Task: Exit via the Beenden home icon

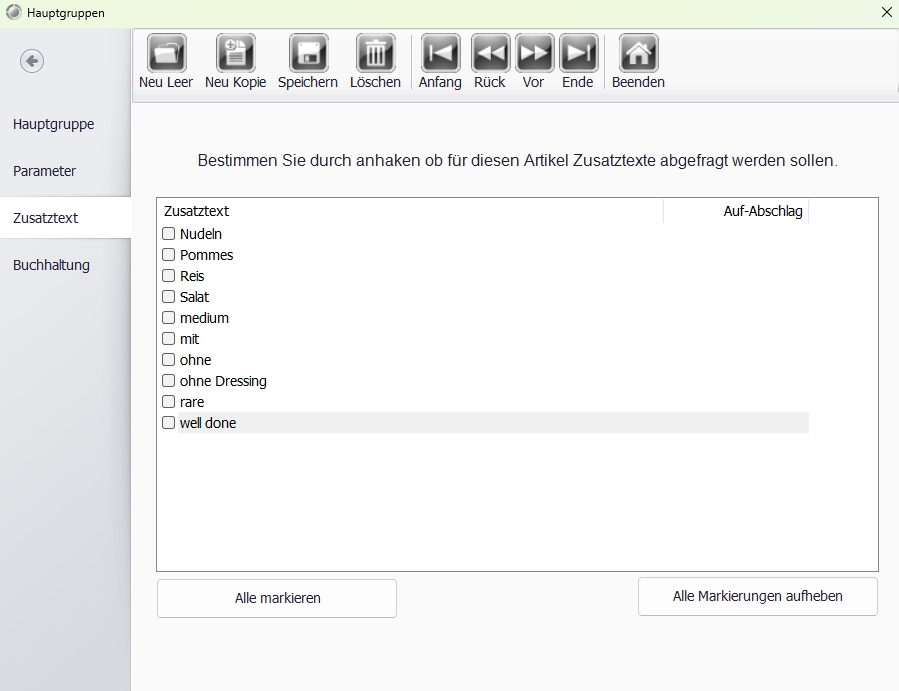Action: pos(639,53)
